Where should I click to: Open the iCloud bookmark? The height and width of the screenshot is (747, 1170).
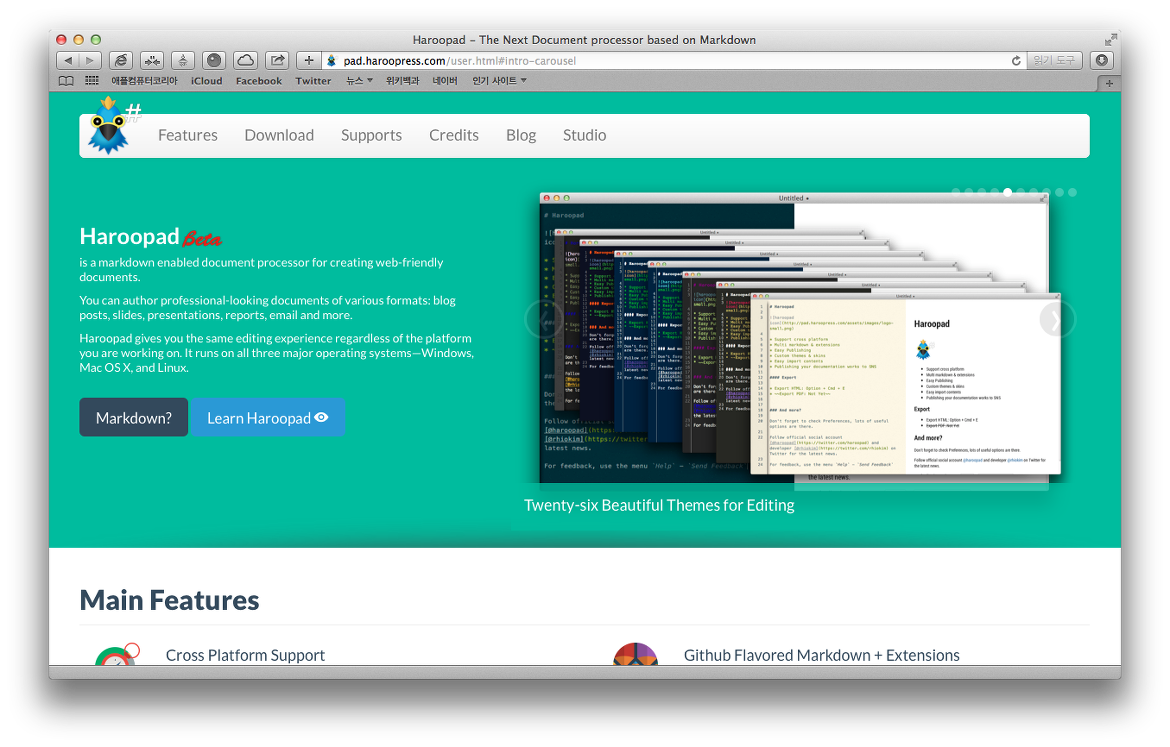[207, 81]
